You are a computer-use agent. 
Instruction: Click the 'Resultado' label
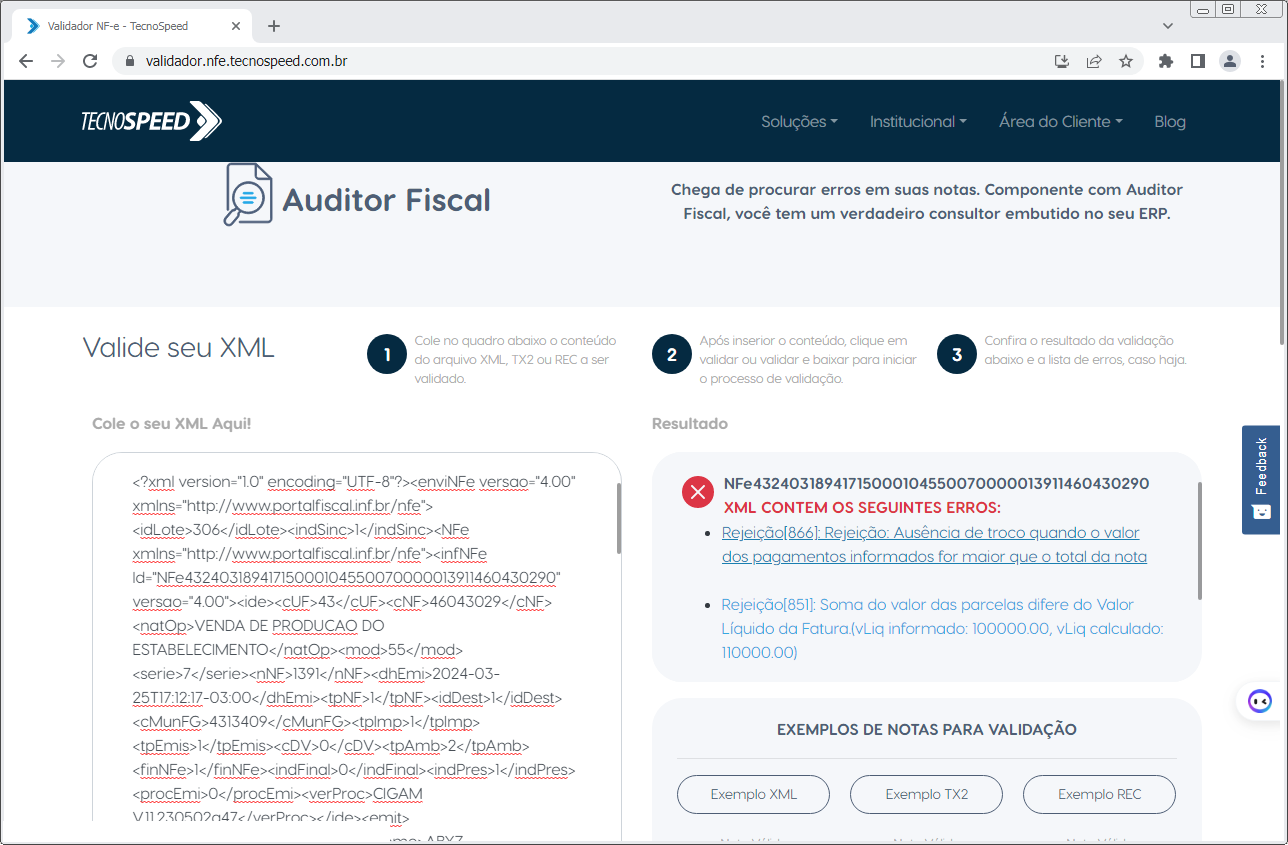[x=690, y=424]
